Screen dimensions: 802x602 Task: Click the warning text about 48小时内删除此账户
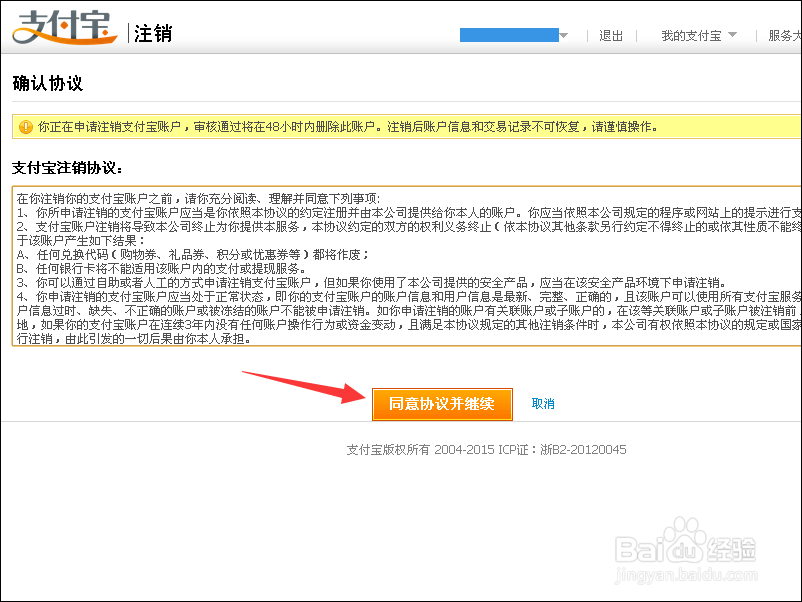point(347,127)
